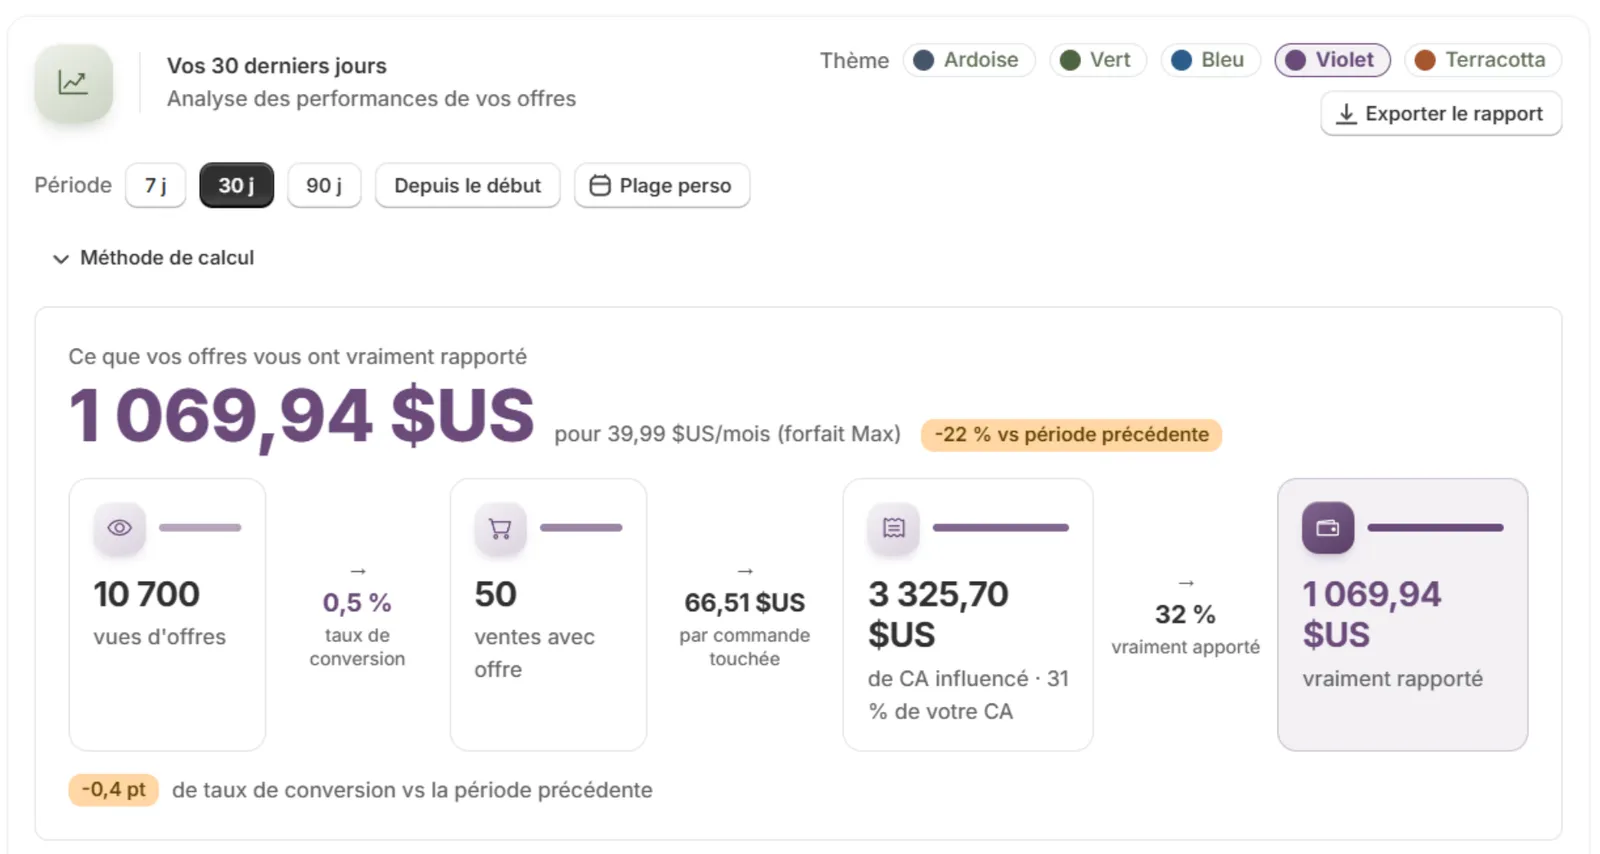Click the chevron beside Méthode de calcul
The image size is (1600, 854).
[x=61, y=259]
